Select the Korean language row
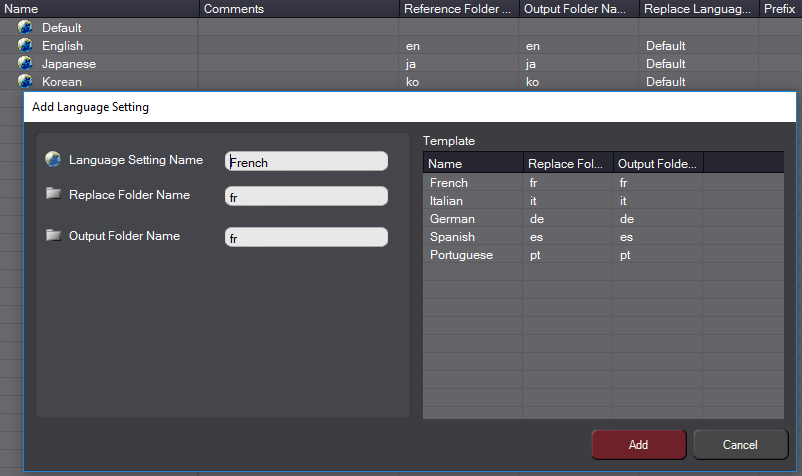The image size is (802, 476). (x=401, y=81)
